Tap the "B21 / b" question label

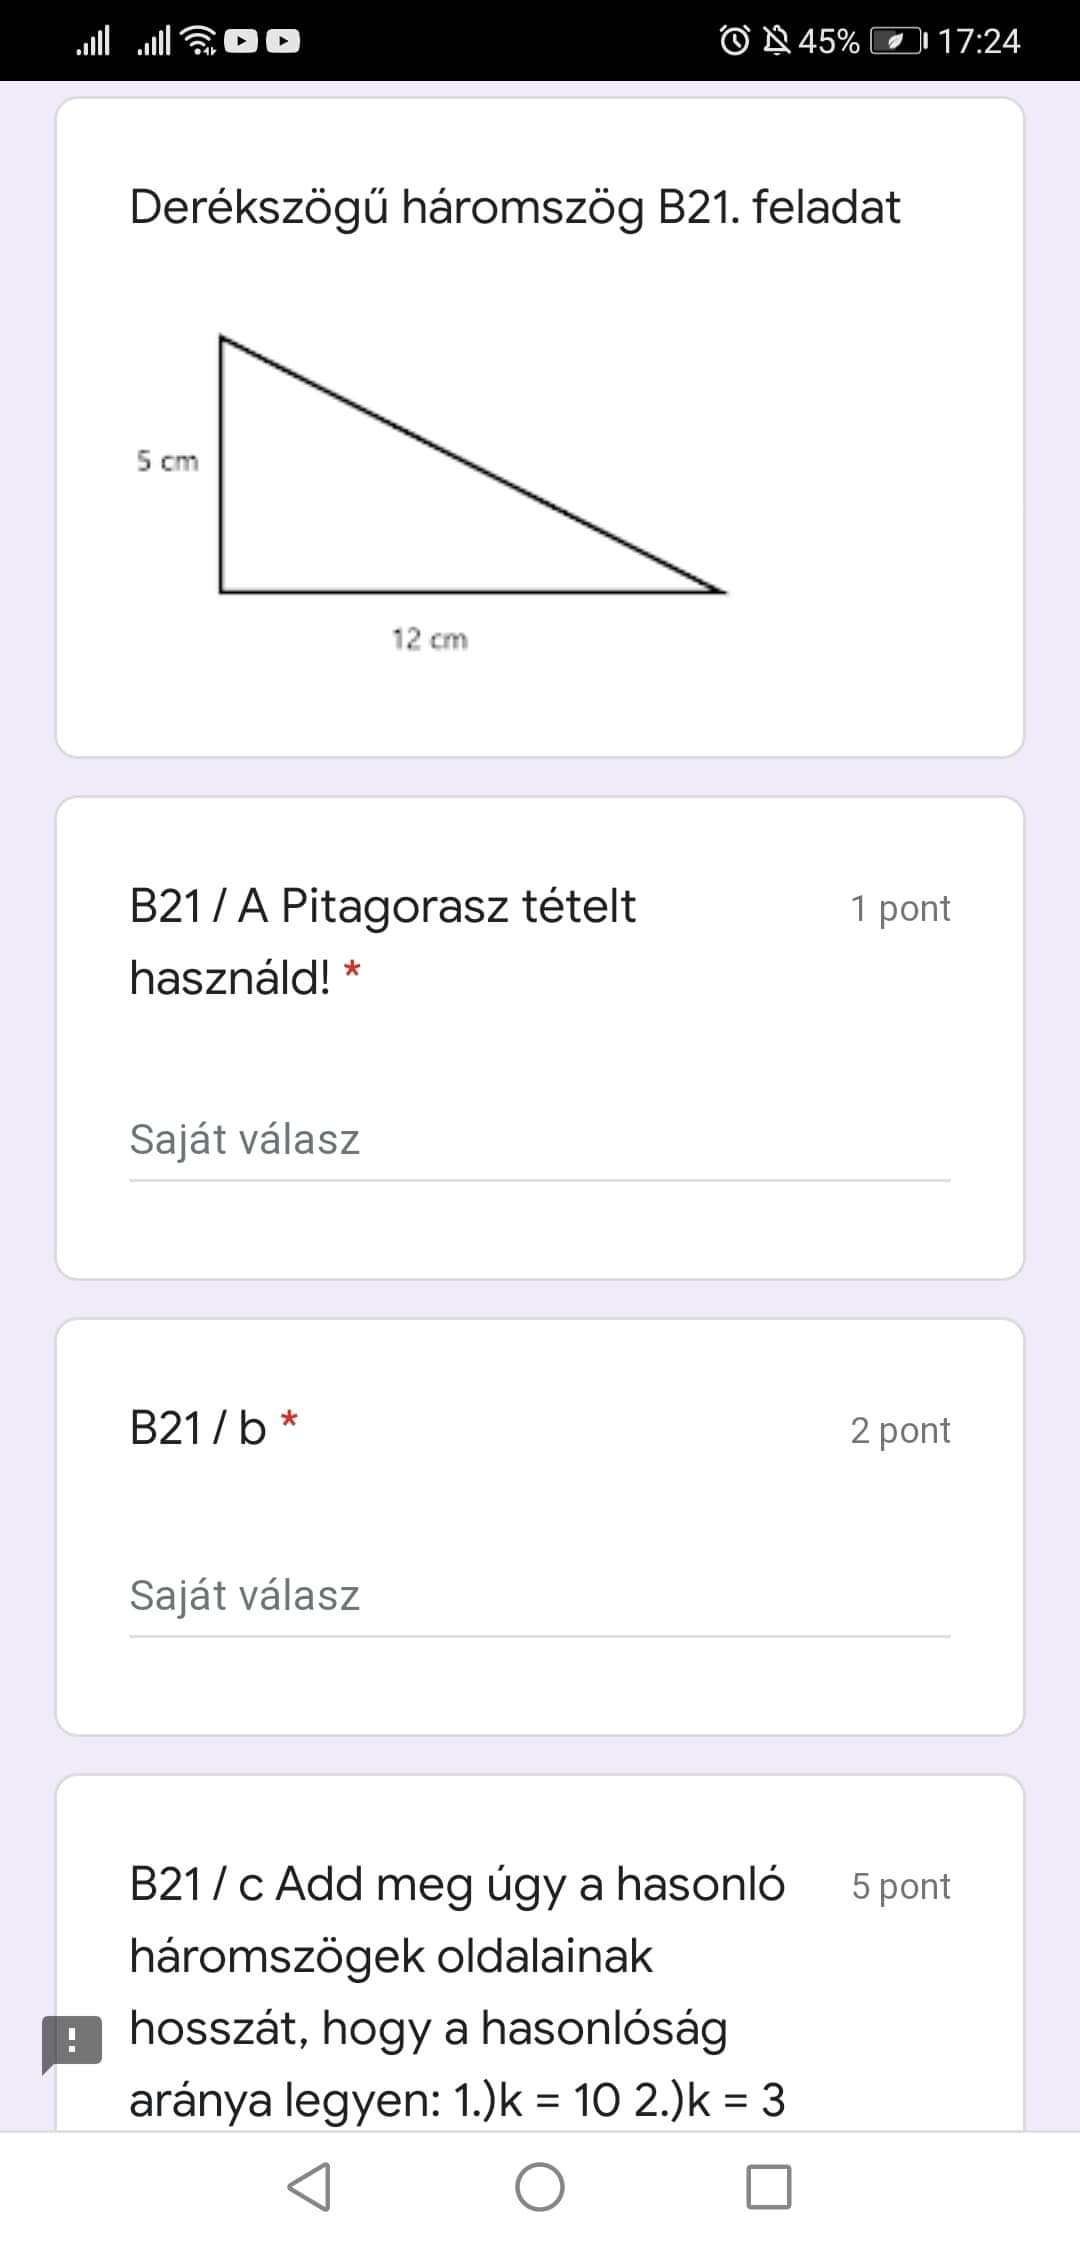(198, 1428)
